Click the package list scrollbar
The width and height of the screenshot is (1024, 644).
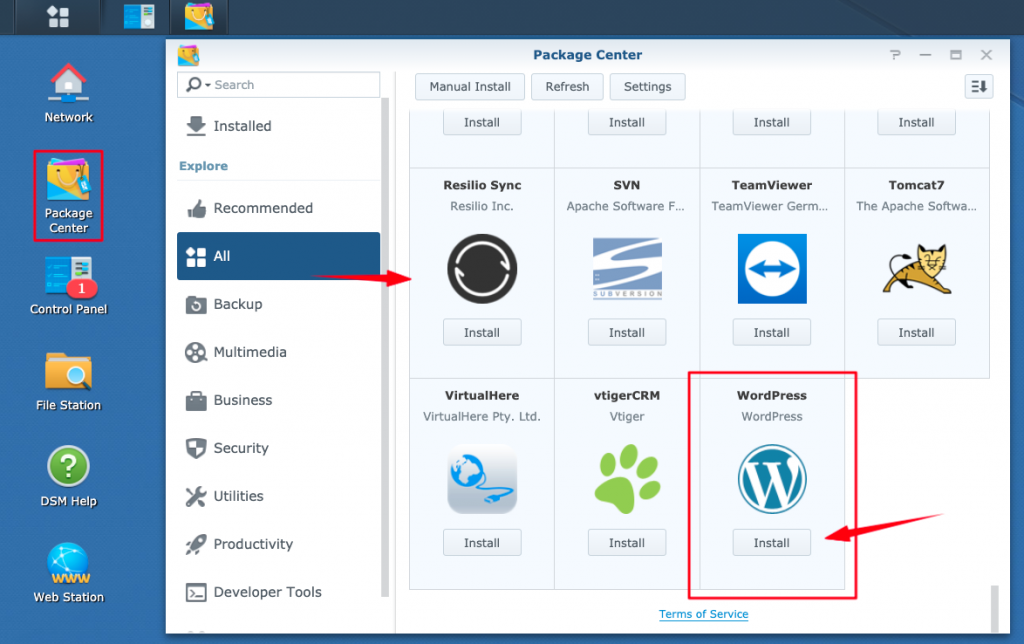pos(995,609)
